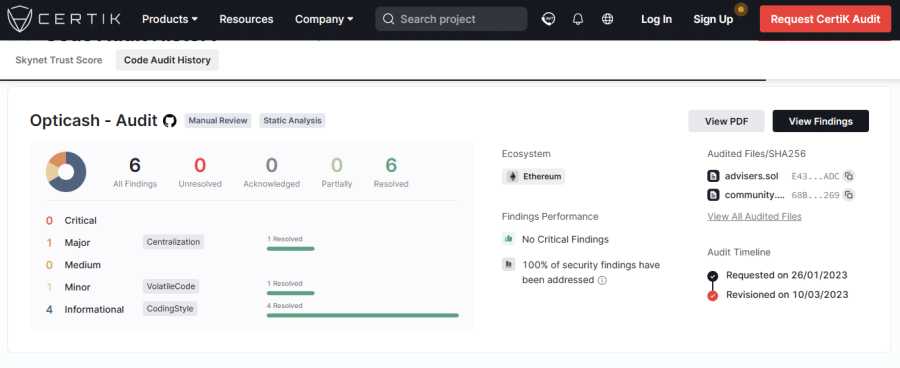The height and width of the screenshot is (368, 900).
Task: Click the 0 Acknowledged count
Action: pos(271,165)
